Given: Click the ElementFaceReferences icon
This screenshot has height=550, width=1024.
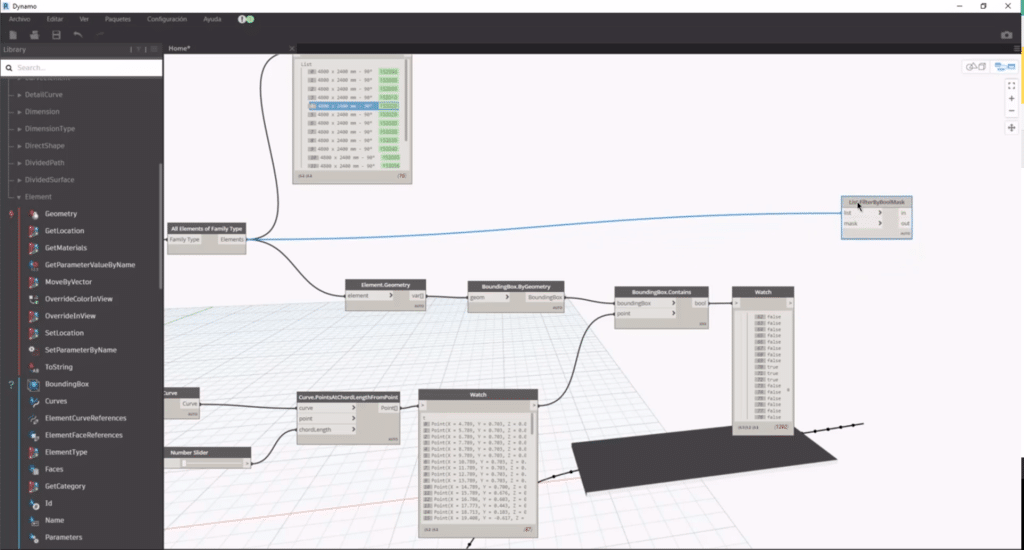Looking at the screenshot, I should point(33,435).
